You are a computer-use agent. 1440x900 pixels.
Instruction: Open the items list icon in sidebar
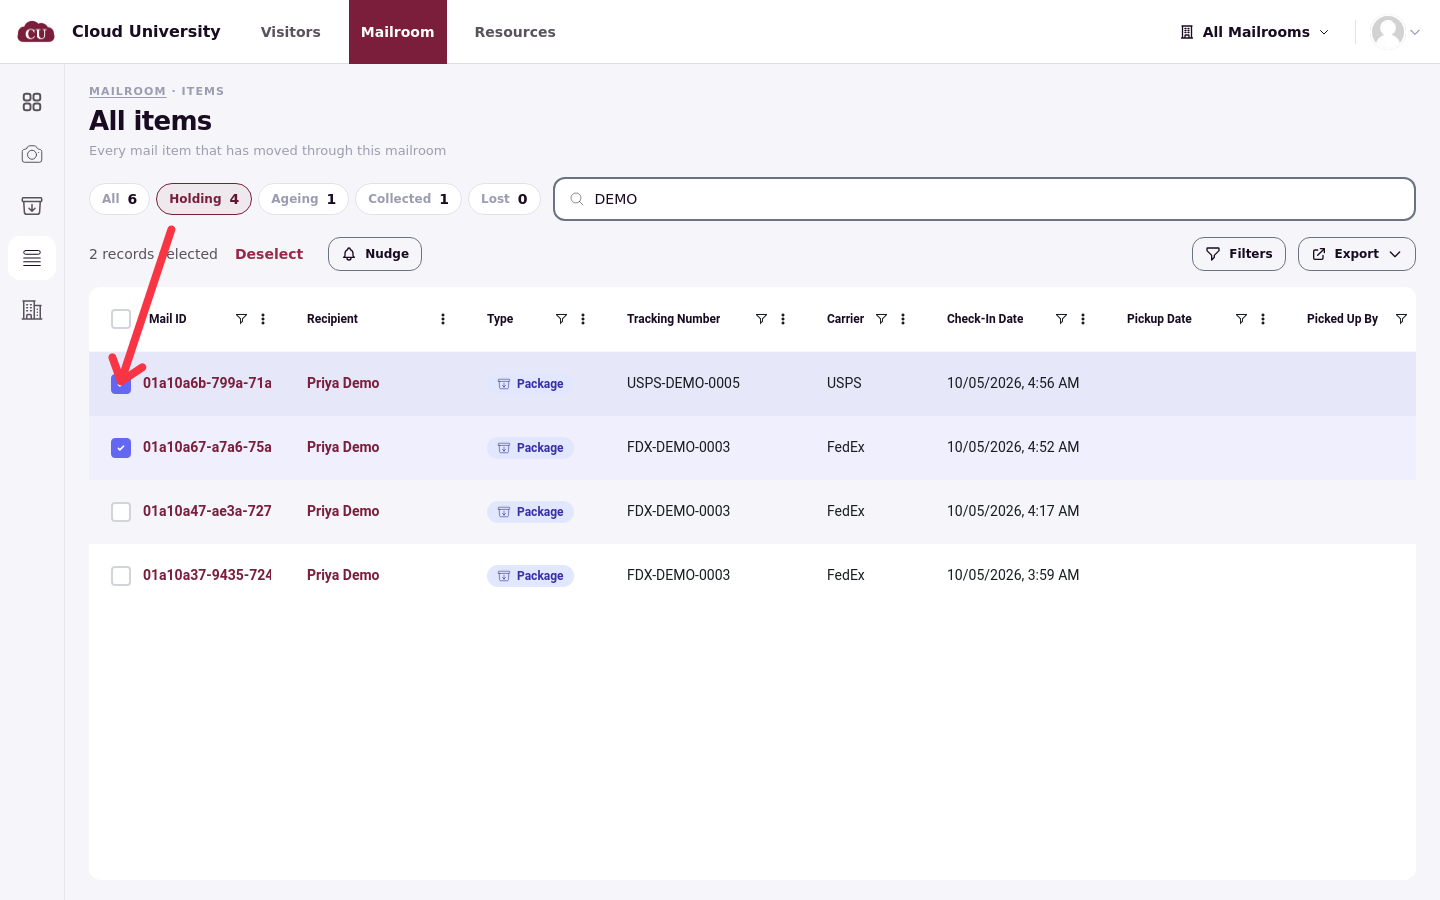click(32, 258)
